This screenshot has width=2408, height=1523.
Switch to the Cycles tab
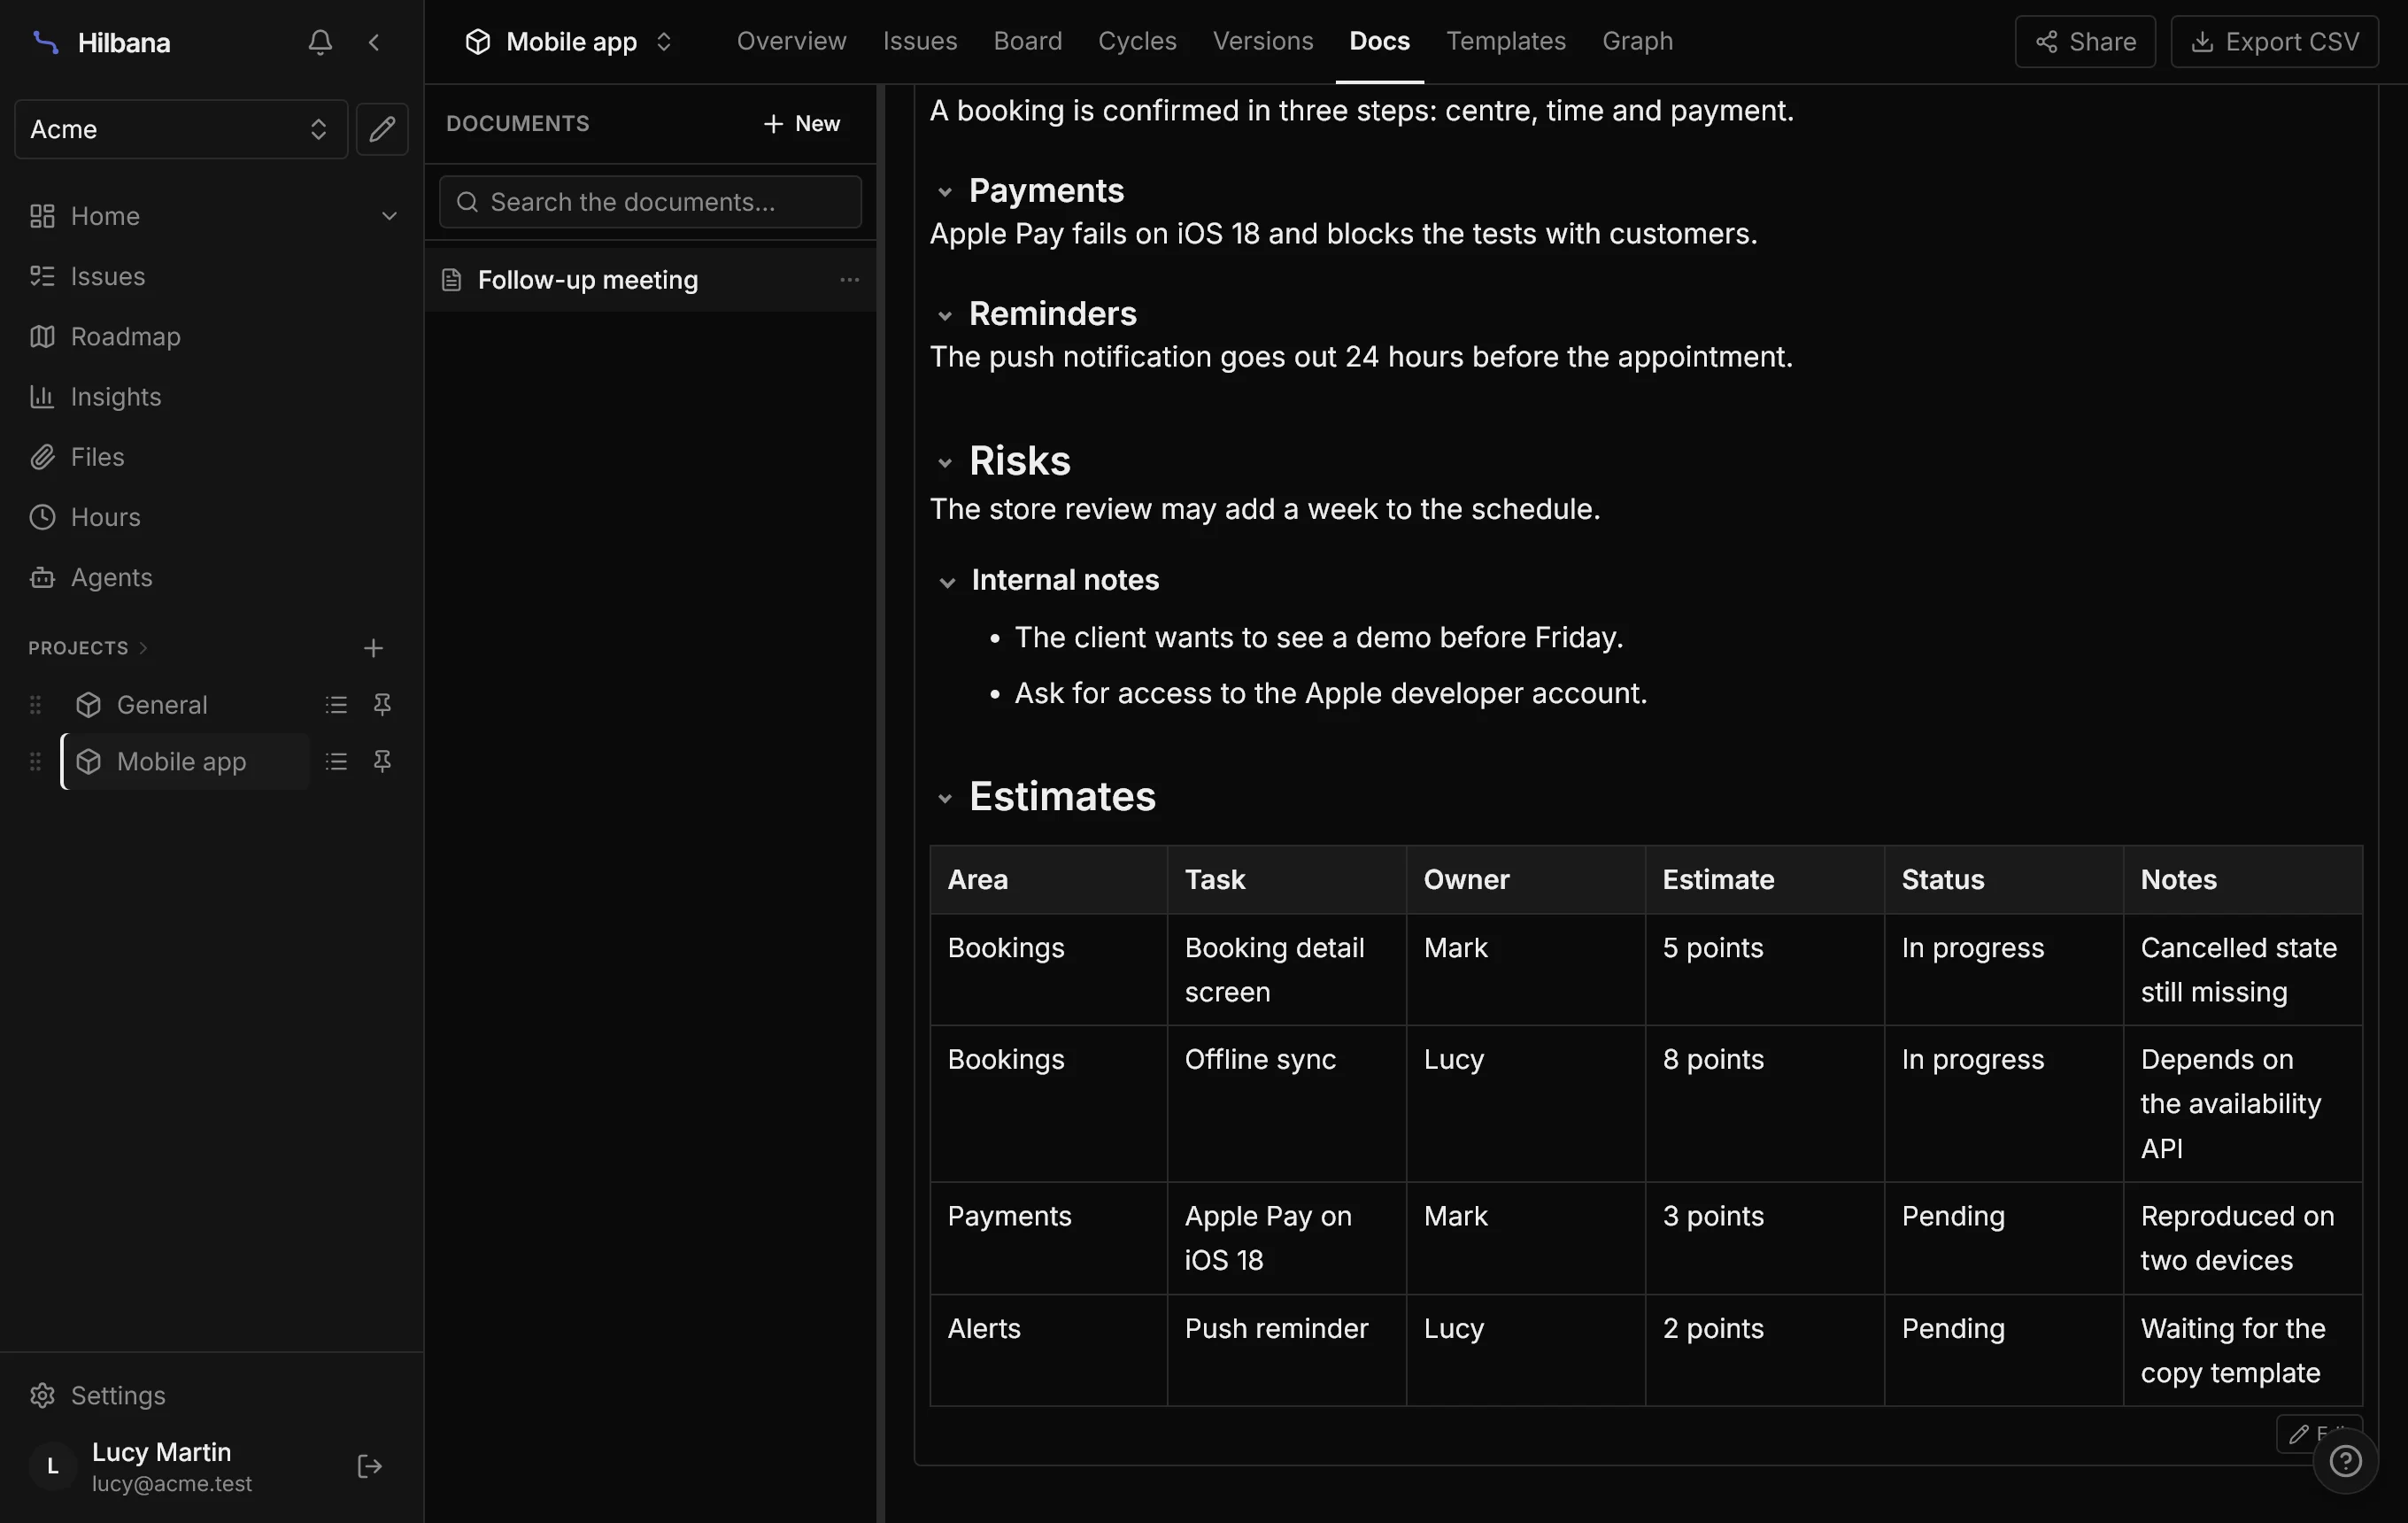click(x=1137, y=42)
